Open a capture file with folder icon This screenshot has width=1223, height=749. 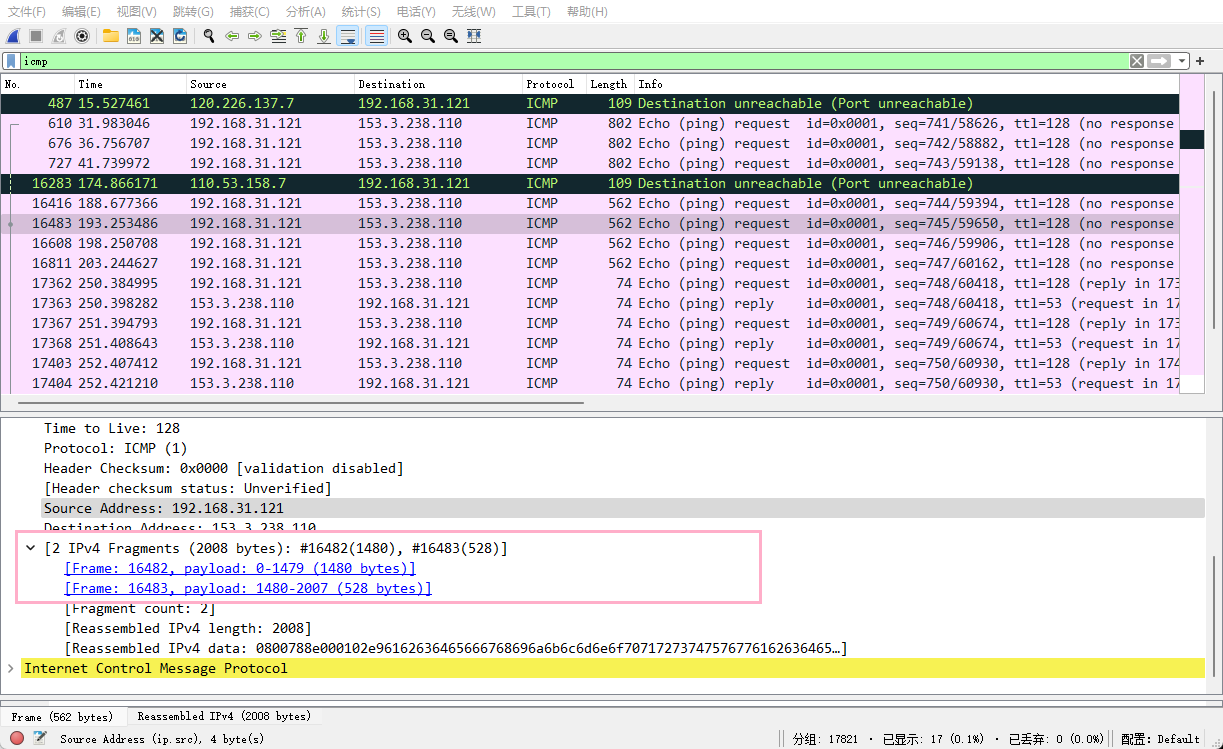pyautogui.click(x=111, y=36)
